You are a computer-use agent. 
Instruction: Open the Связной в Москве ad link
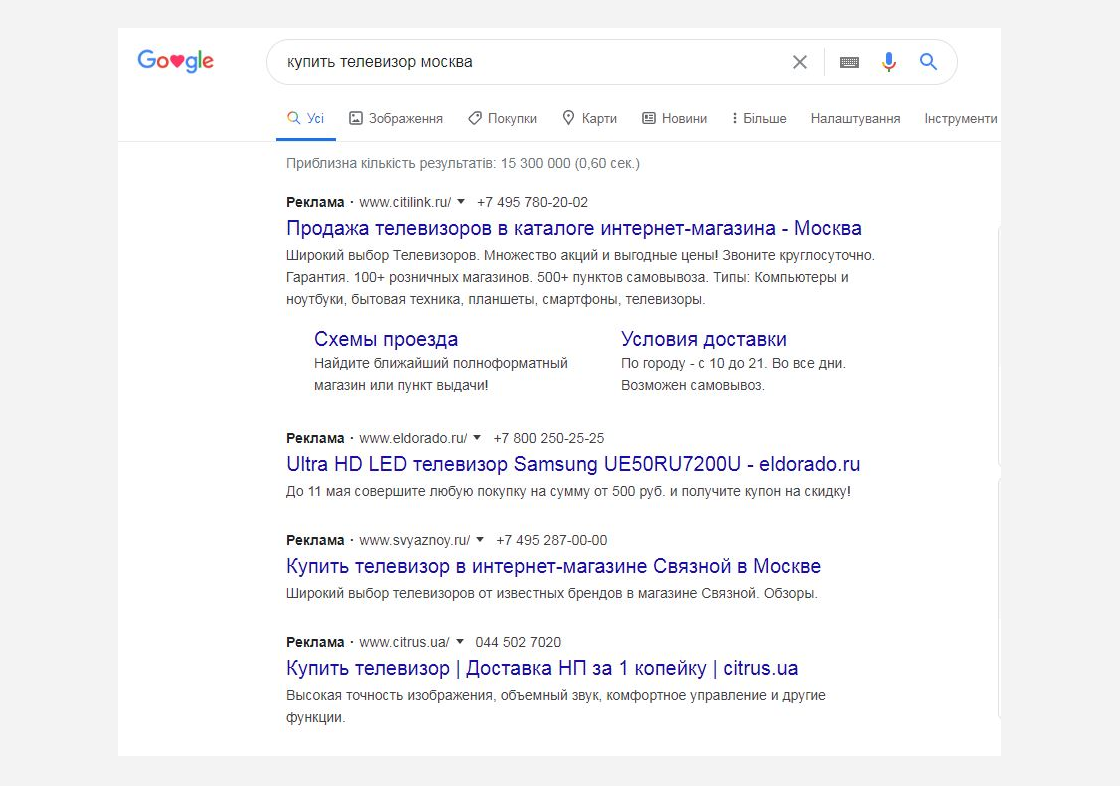[554, 566]
